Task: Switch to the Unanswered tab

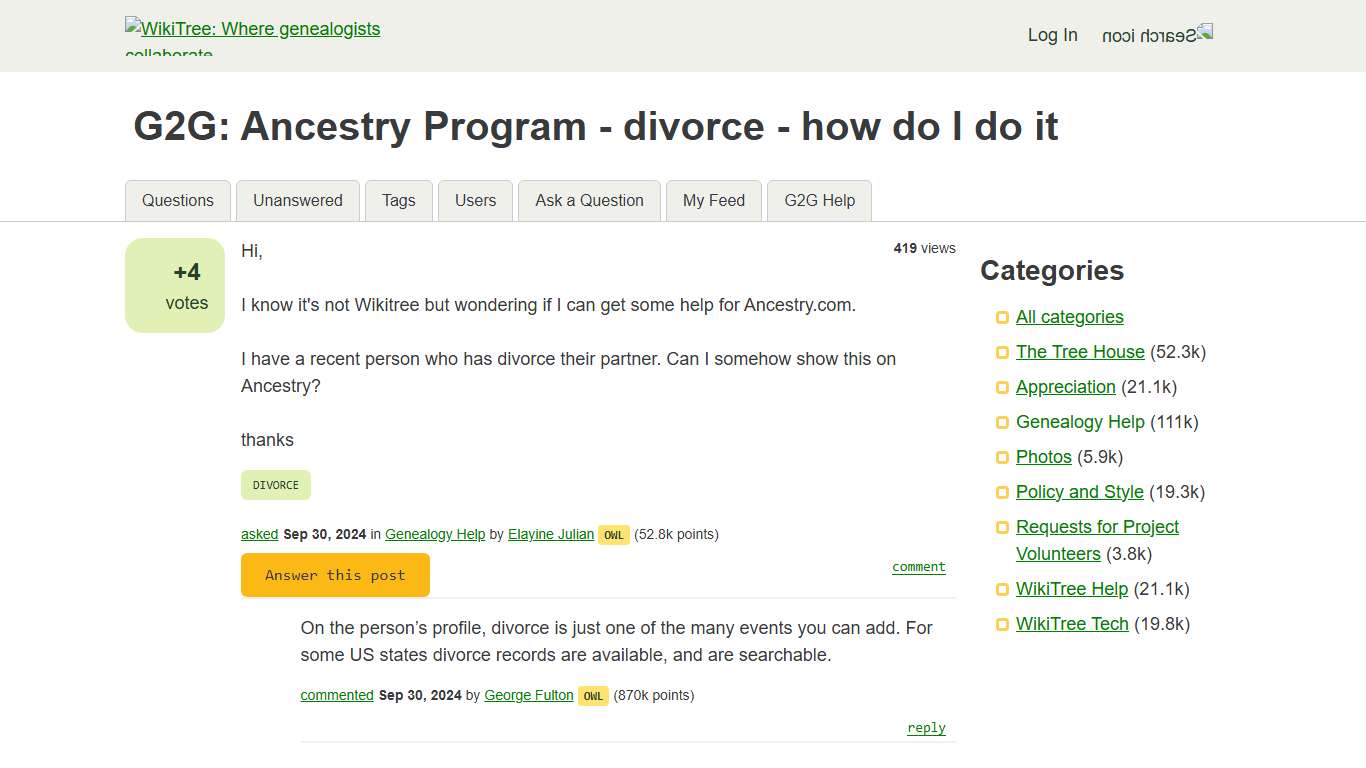Action: click(x=297, y=200)
